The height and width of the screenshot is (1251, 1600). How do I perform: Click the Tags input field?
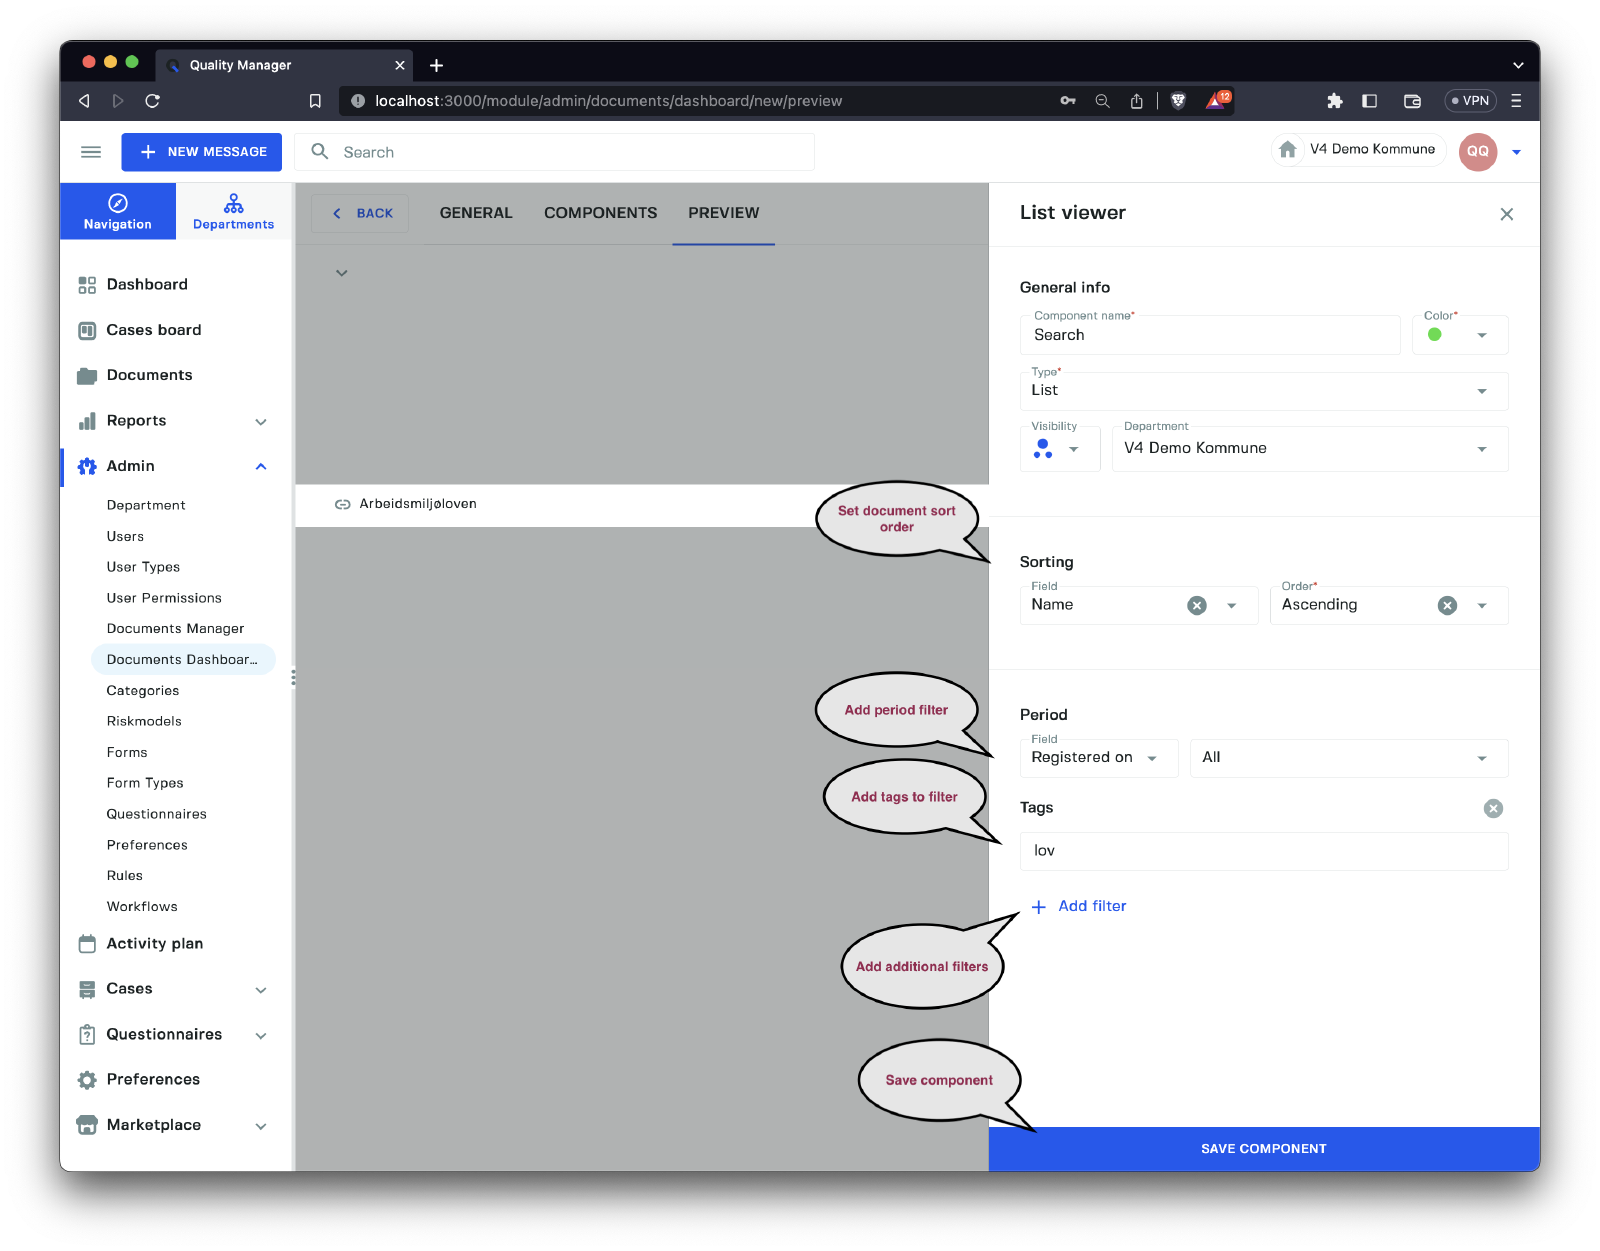click(x=1263, y=851)
